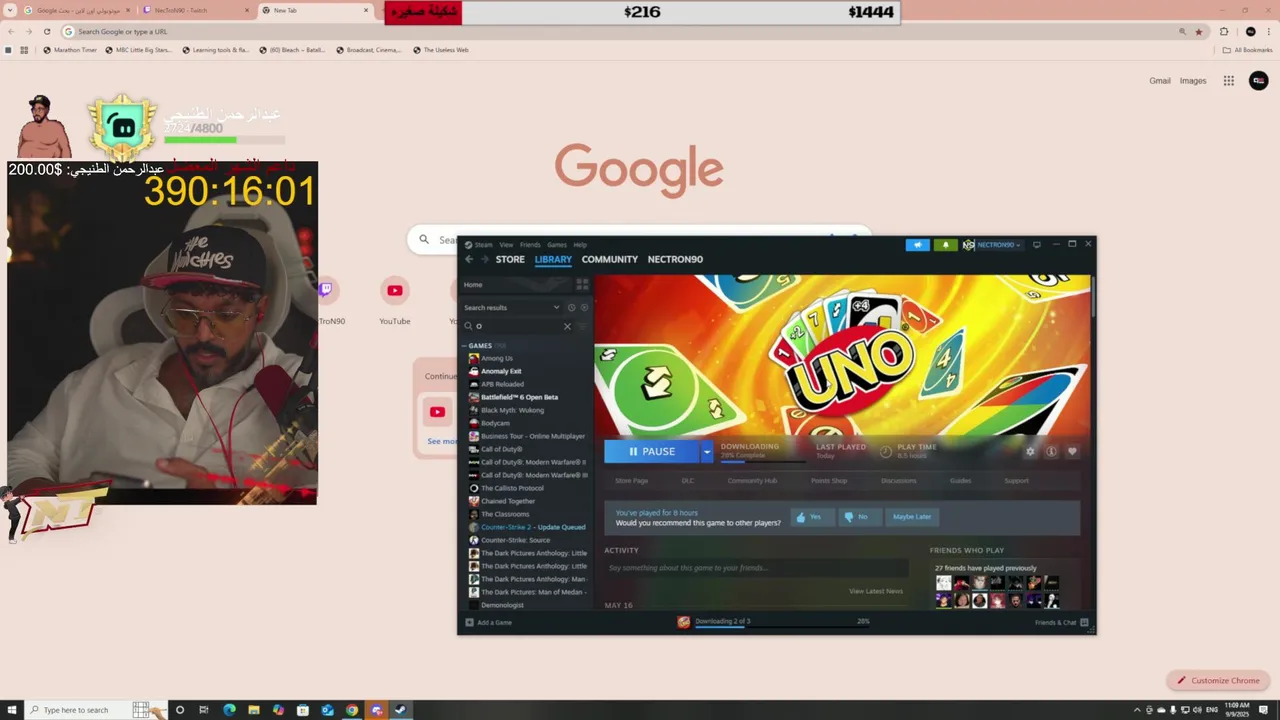Open Steam notifications bell

tap(945, 245)
